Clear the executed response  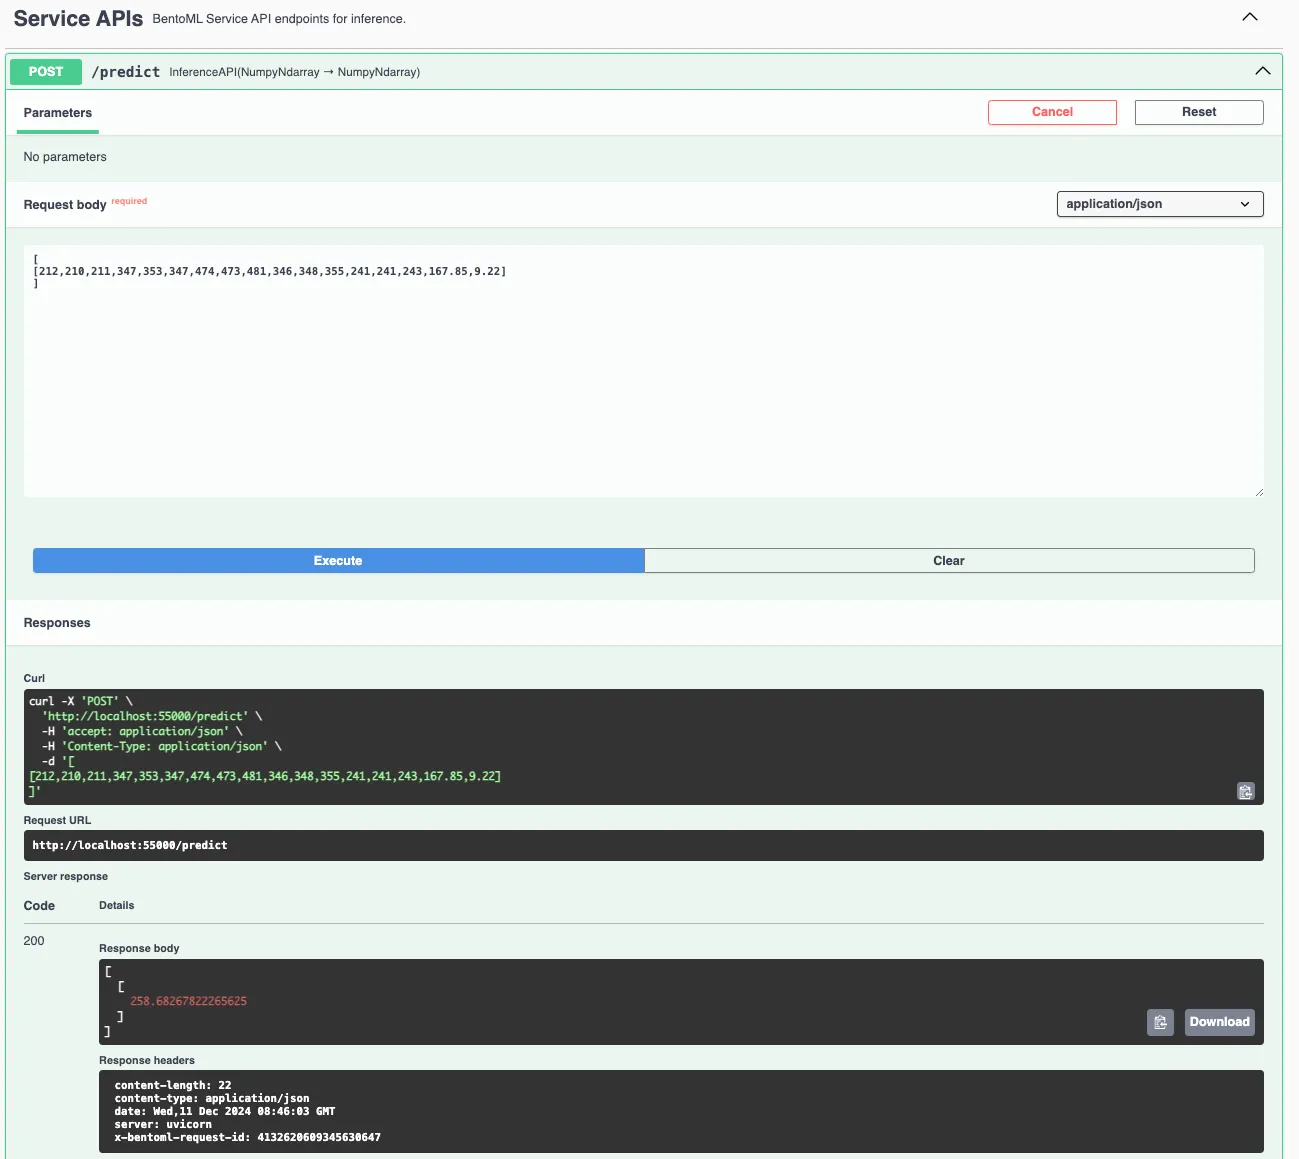[949, 561]
